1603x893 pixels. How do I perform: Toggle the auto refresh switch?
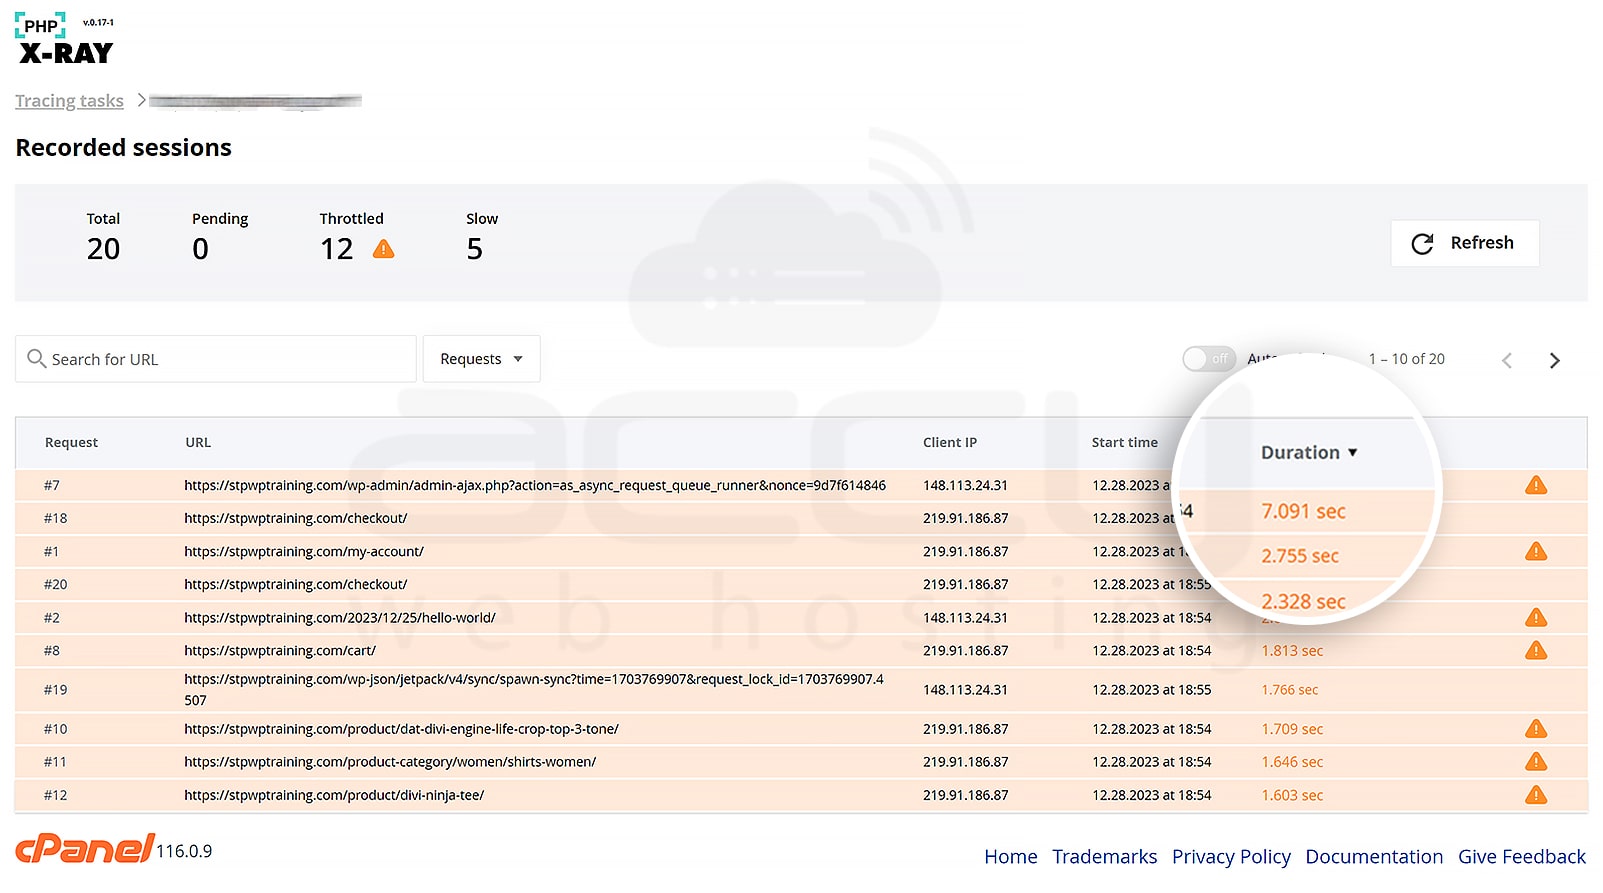[x=1209, y=359]
